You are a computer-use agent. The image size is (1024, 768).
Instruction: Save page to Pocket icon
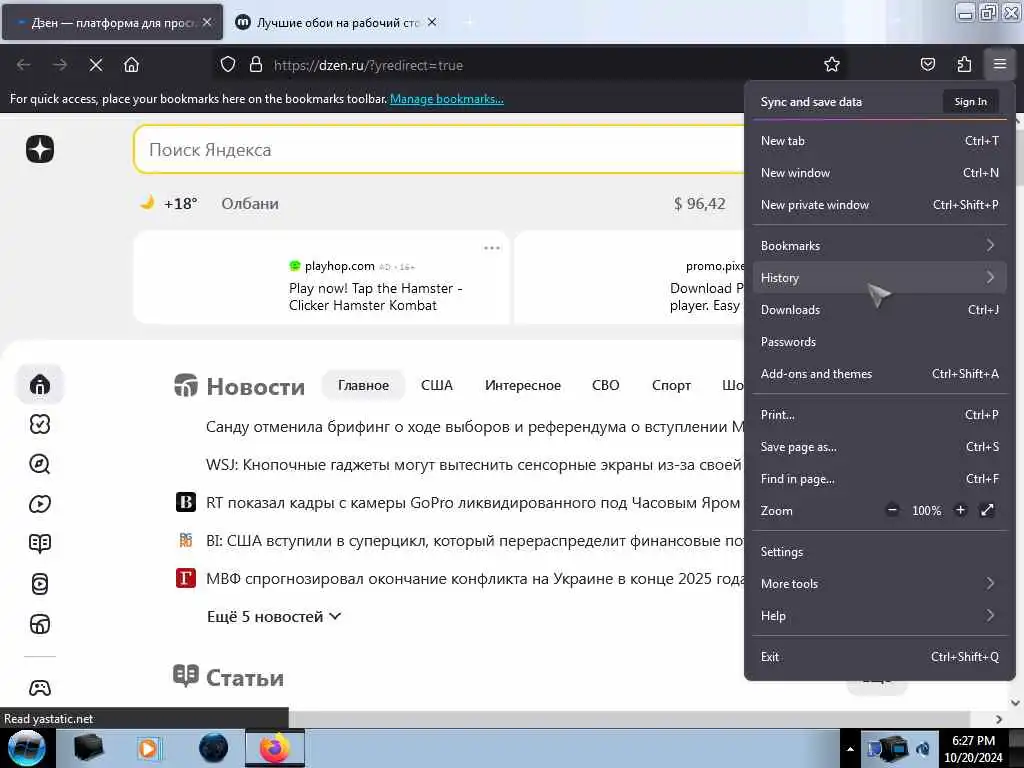point(927,65)
